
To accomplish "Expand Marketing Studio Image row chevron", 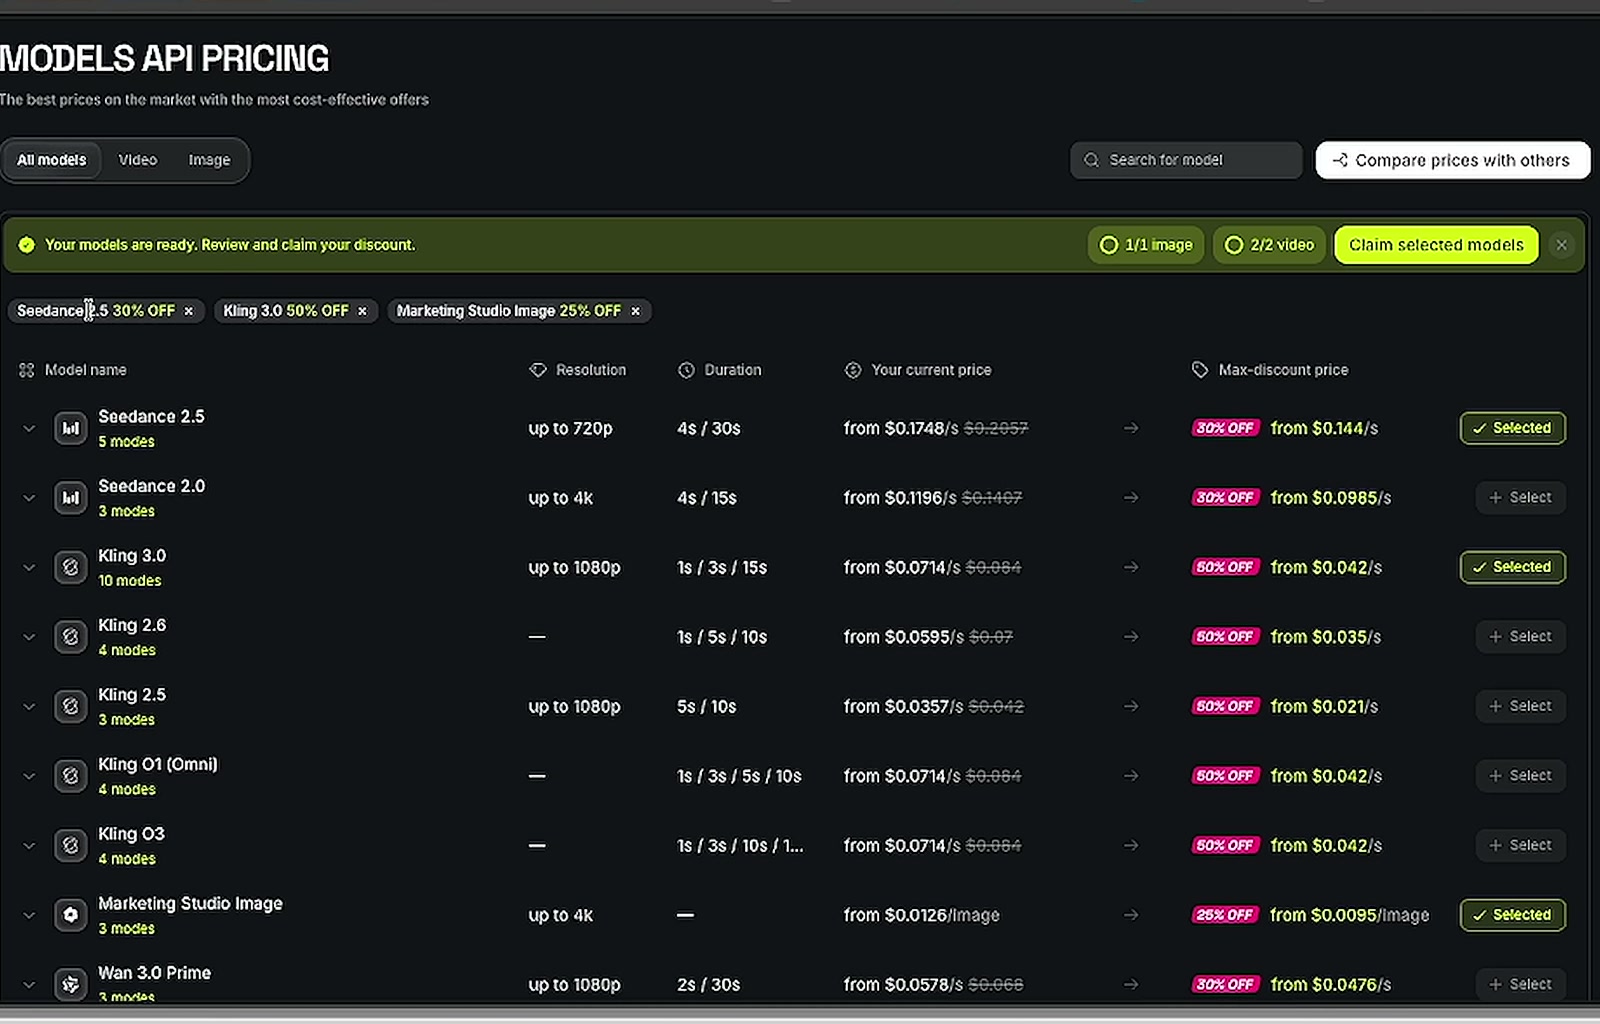I will tap(29, 915).
